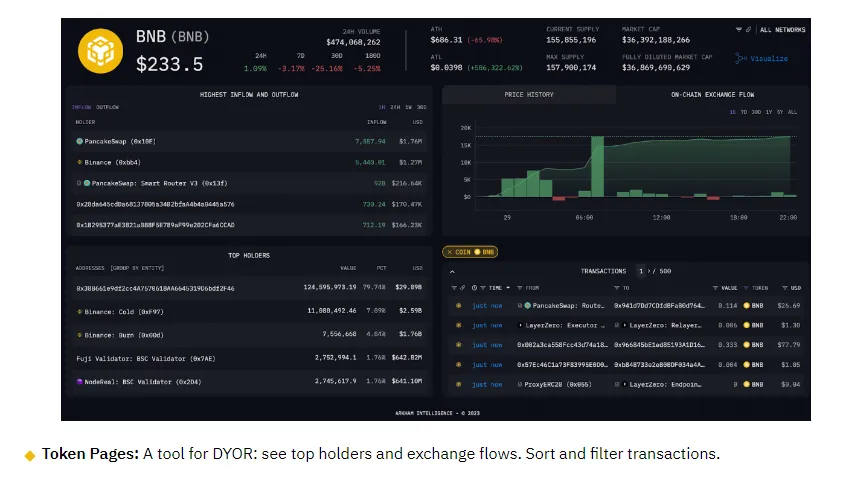The image size is (852, 477).
Task: Open Fuji Validator: BSC Validator row
Action: tap(249, 359)
